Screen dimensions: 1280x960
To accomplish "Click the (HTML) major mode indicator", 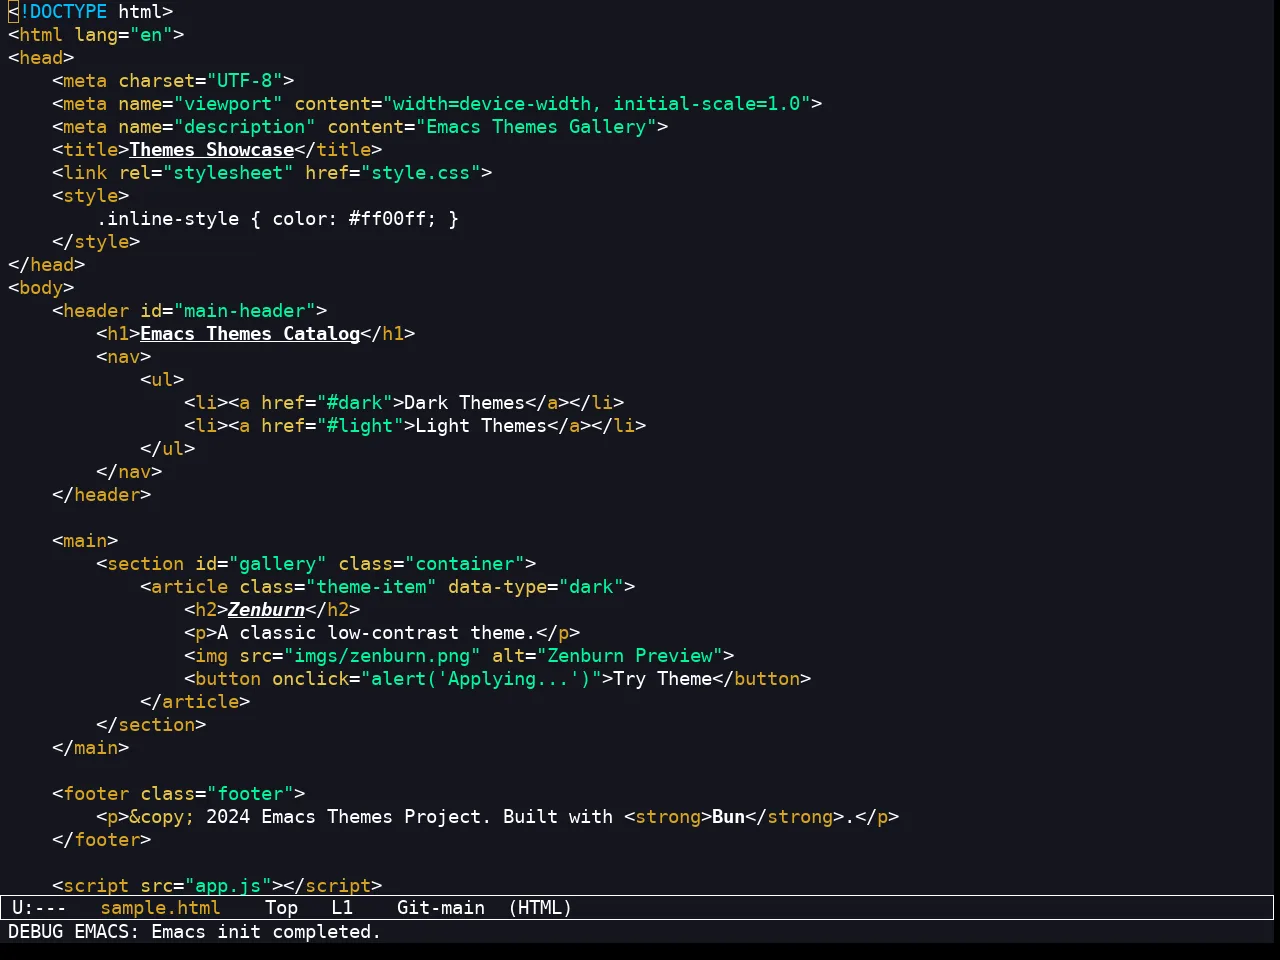I will click(x=540, y=908).
